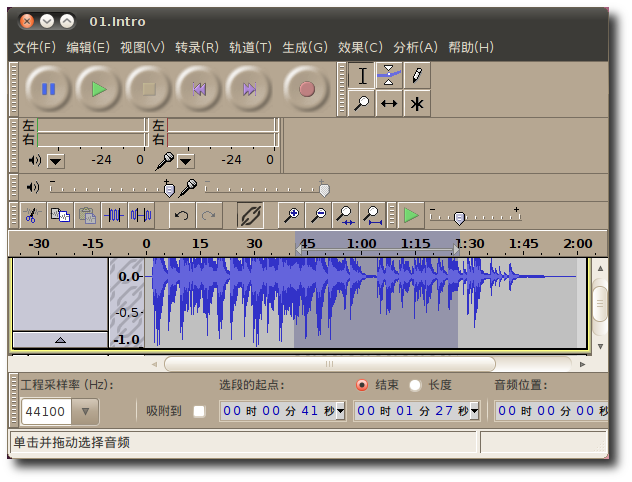The height and width of the screenshot is (482, 632).
Task: Select the Draw pencil tool
Action: pyautogui.click(x=417, y=75)
